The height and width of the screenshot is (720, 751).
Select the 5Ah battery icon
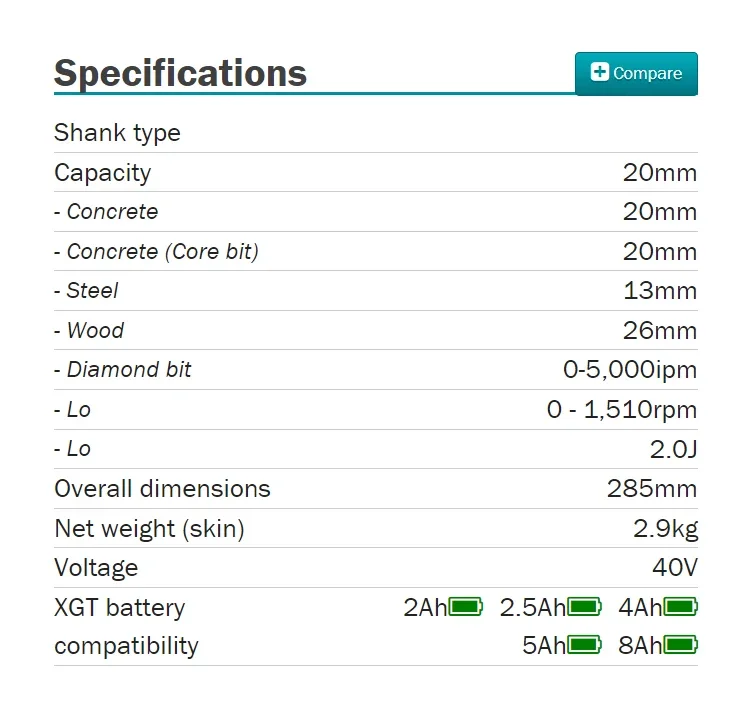point(584,645)
